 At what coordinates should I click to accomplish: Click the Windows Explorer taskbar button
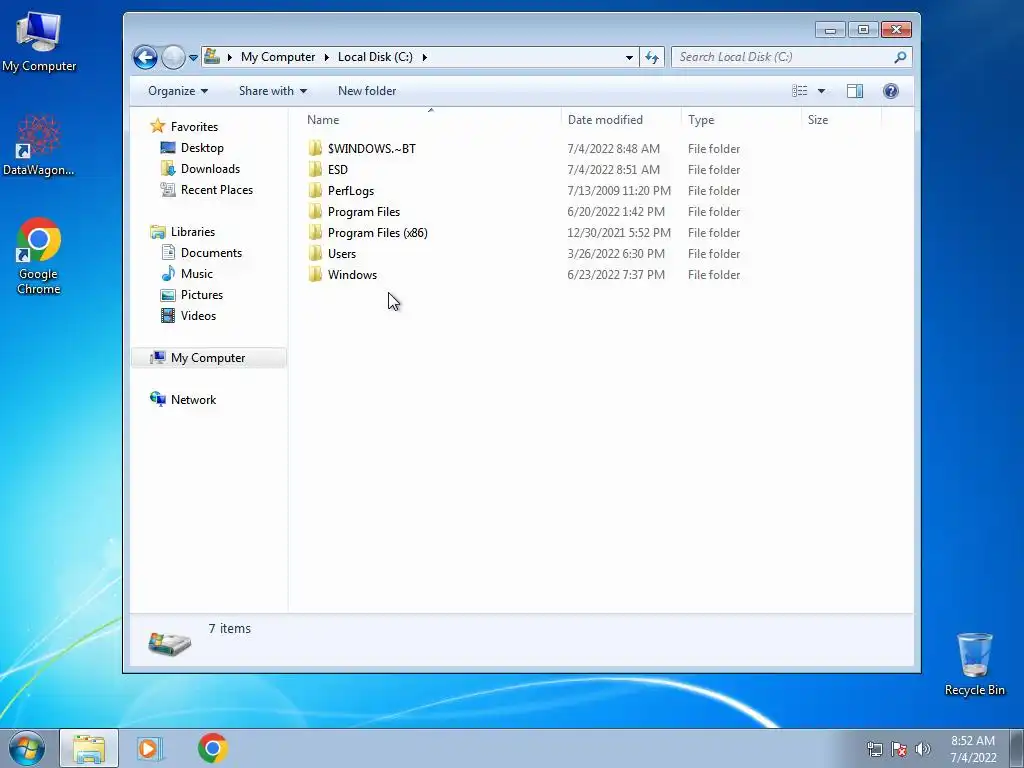[x=89, y=748]
